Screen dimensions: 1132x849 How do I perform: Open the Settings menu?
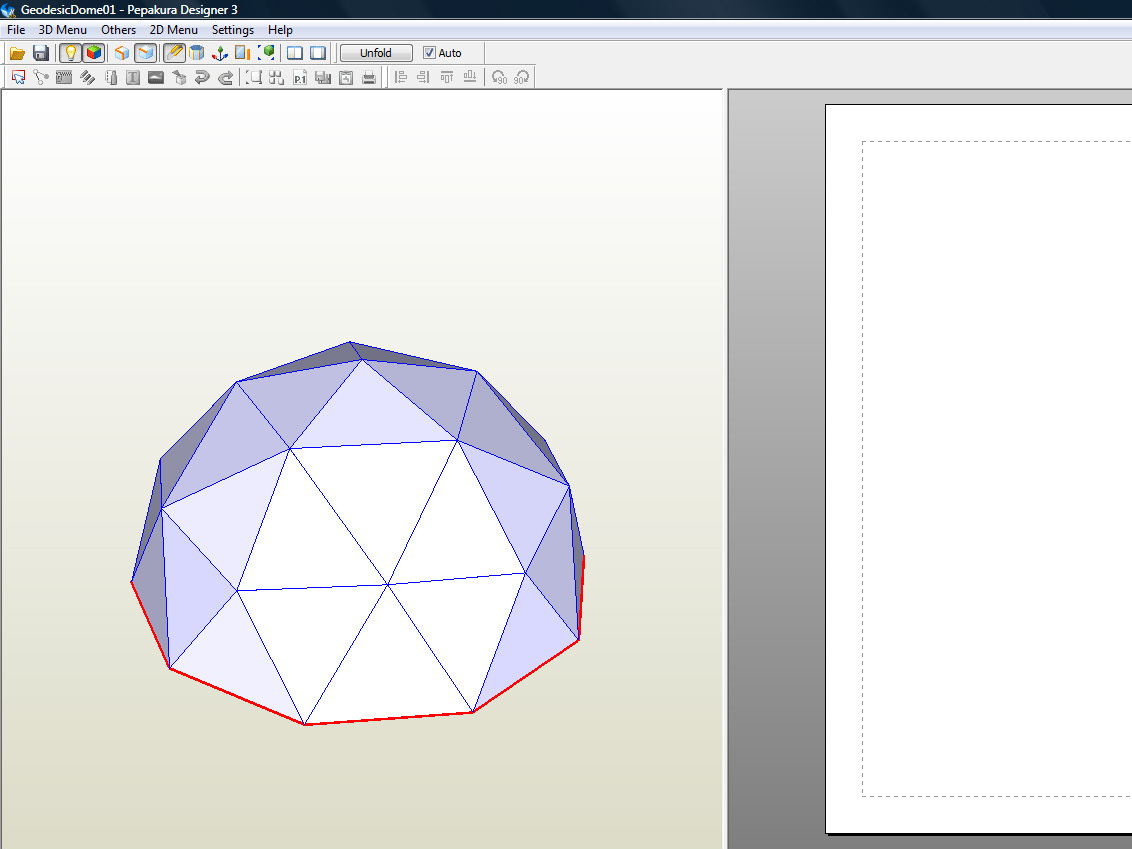pyautogui.click(x=232, y=30)
